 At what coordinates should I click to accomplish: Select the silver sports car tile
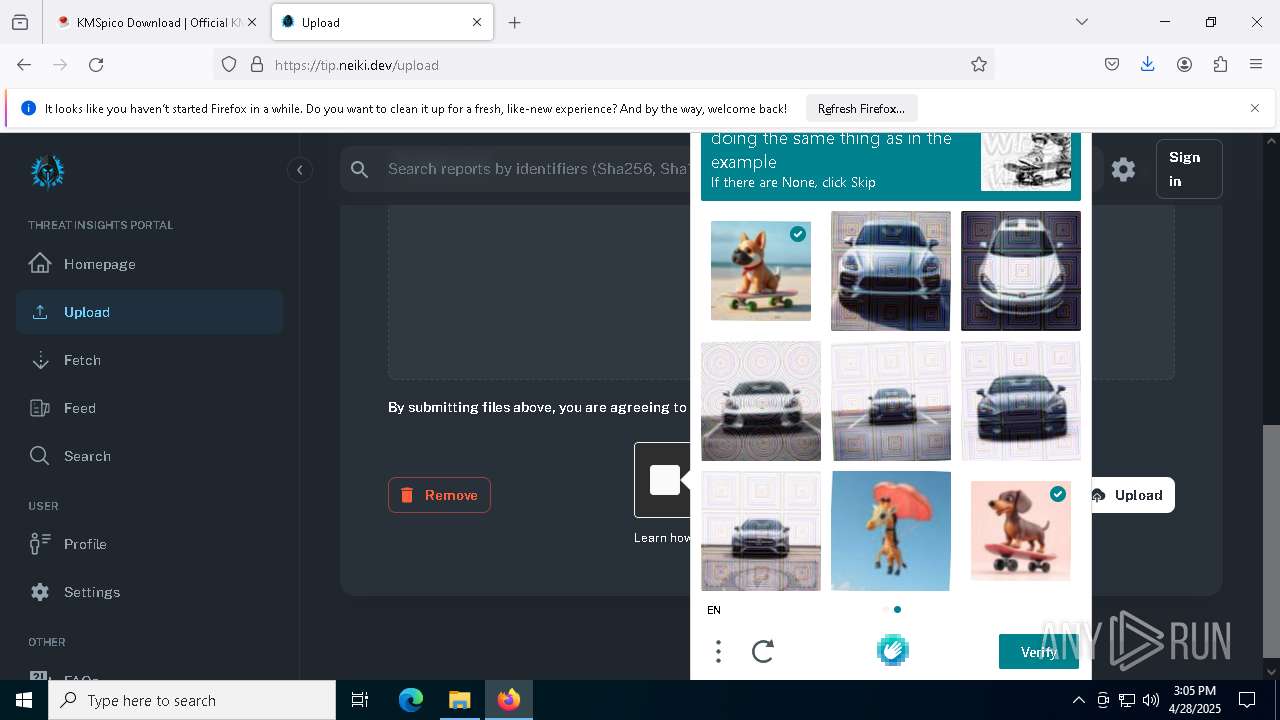coord(761,401)
